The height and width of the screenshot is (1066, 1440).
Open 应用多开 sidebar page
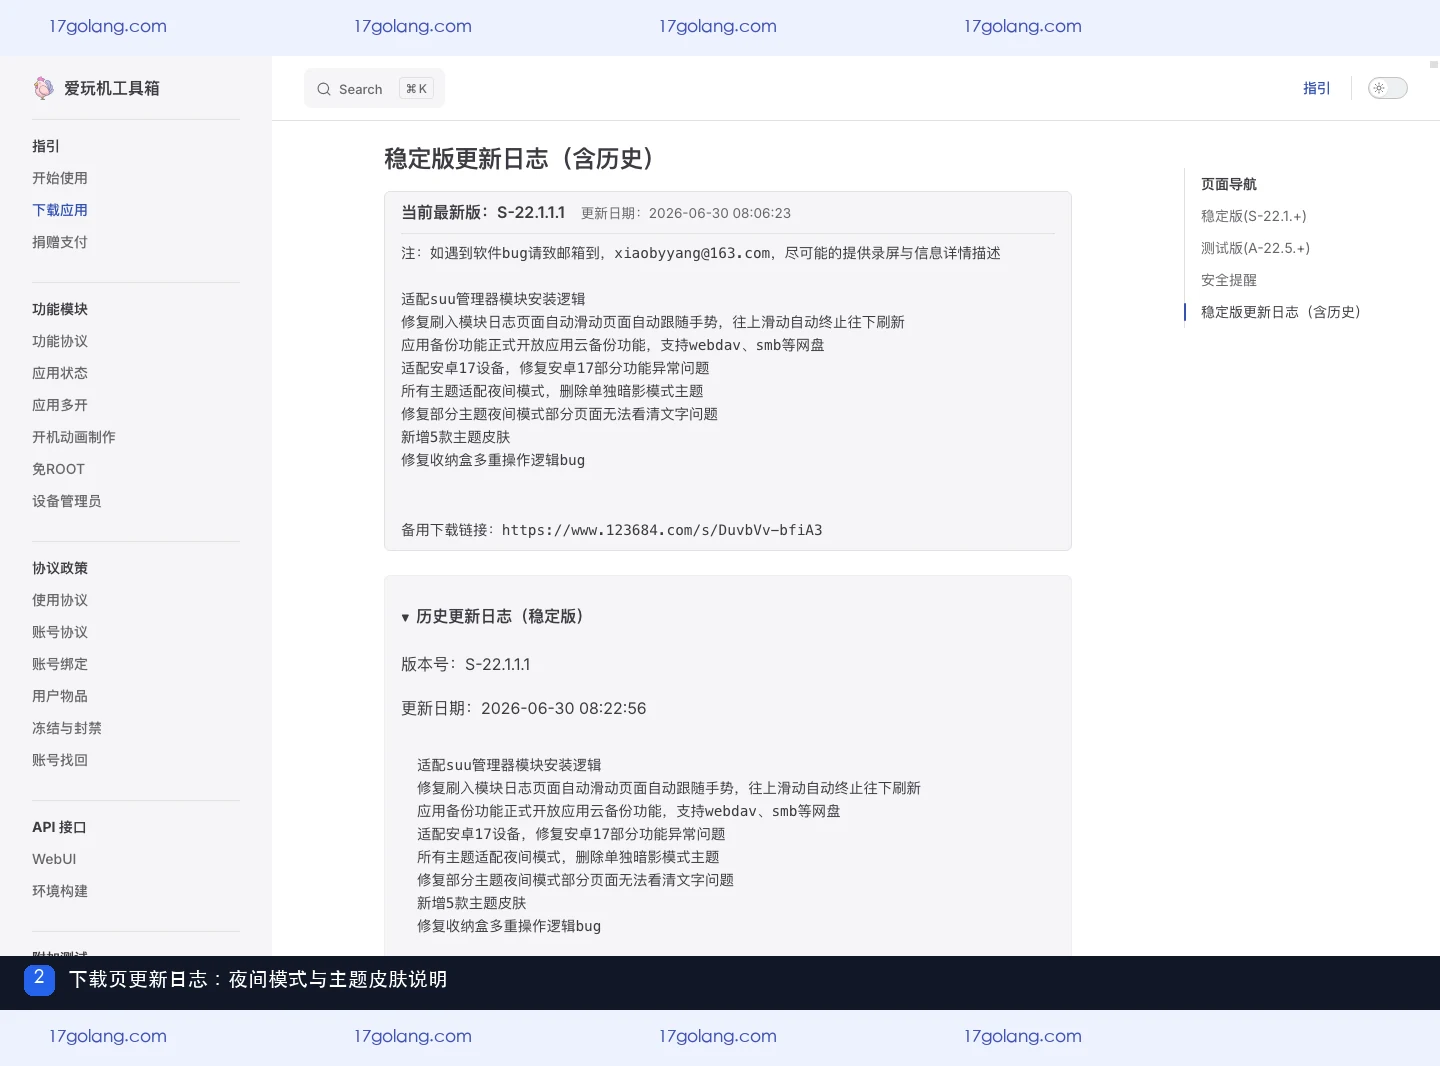60,405
